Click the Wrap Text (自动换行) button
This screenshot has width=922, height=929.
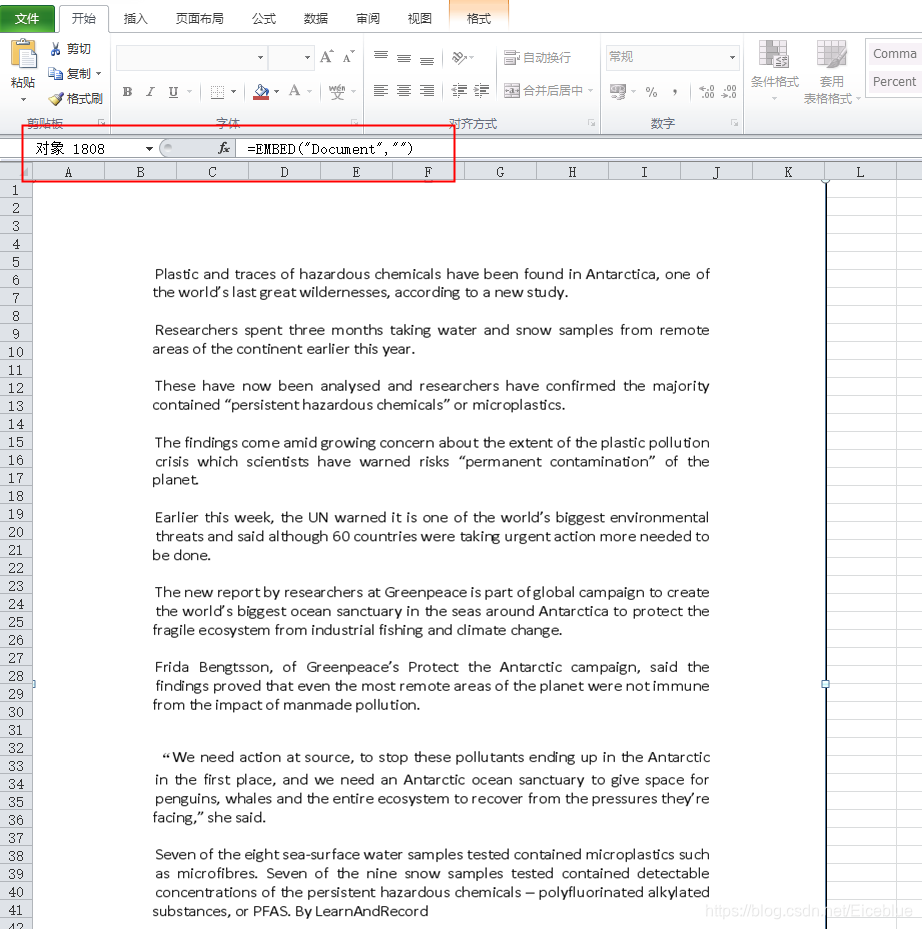537,57
